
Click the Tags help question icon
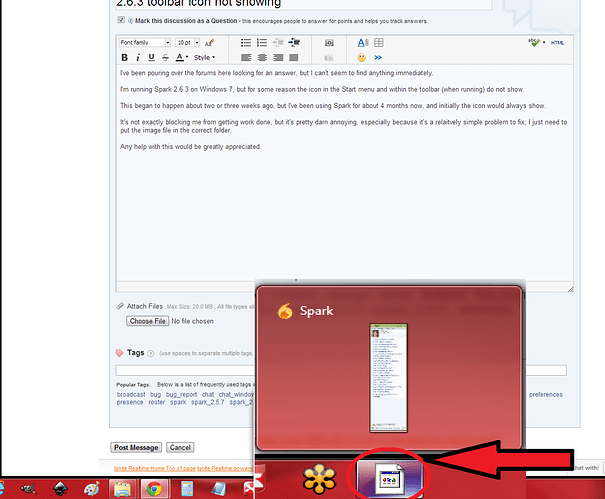point(150,354)
